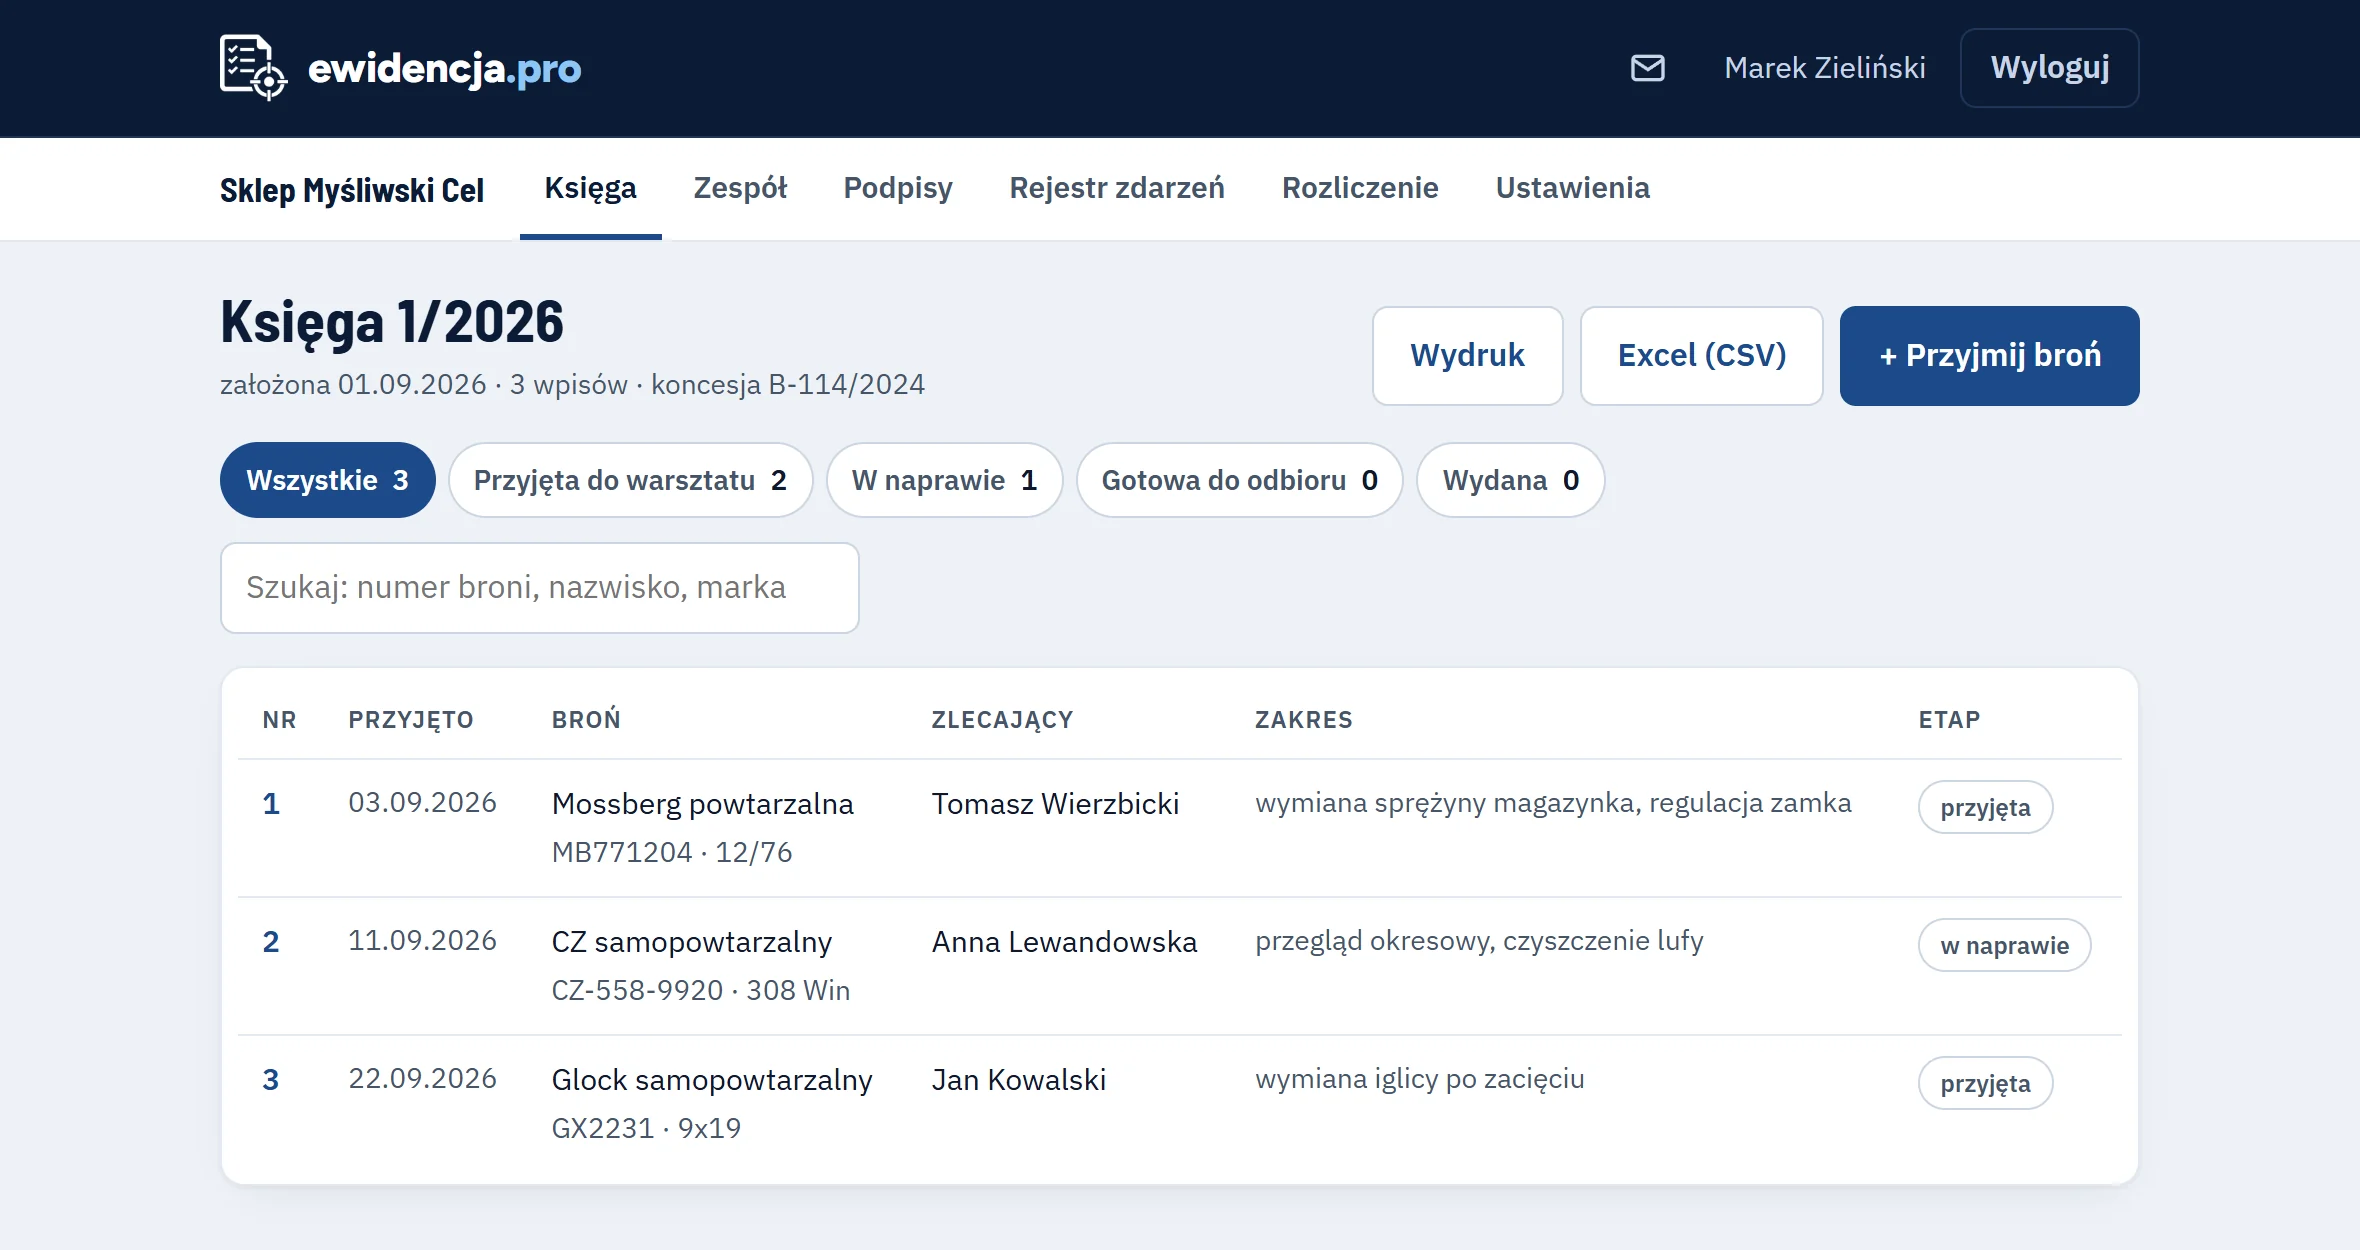Click wymiana iglicy po zacięciu text
Screen dimensions: 2360x1250
1420,1079
